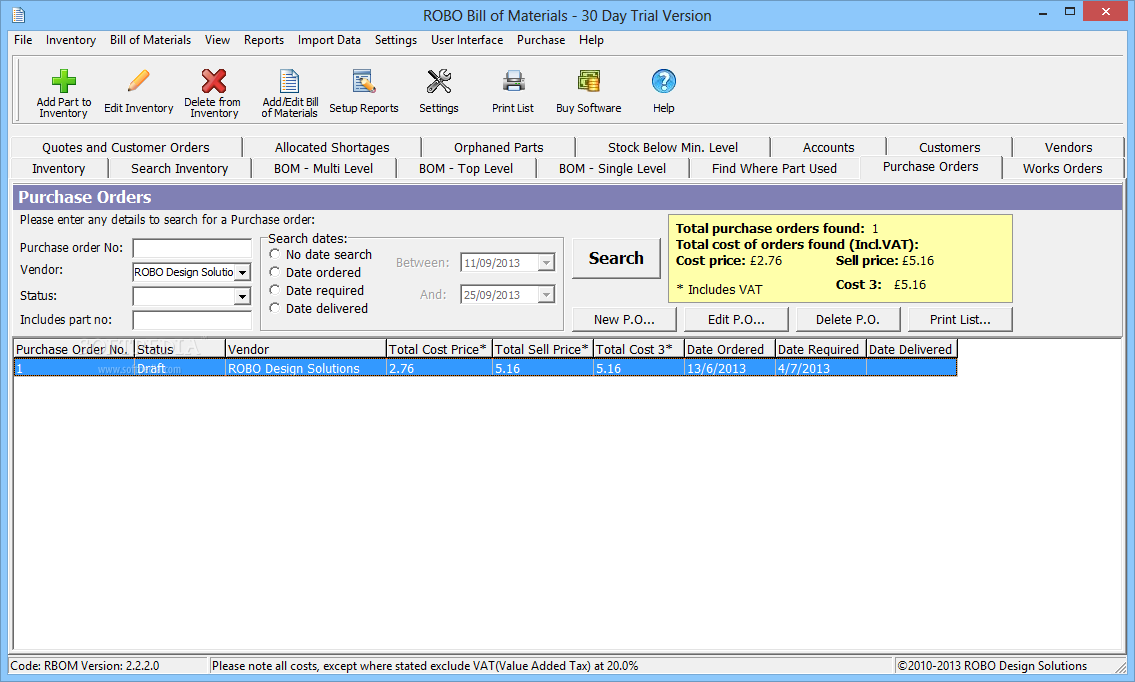Open Help question mark icon
Image resolution: width=1135 pixels, height=682 pixels.
pyautogui.click(x=664, y=81)
